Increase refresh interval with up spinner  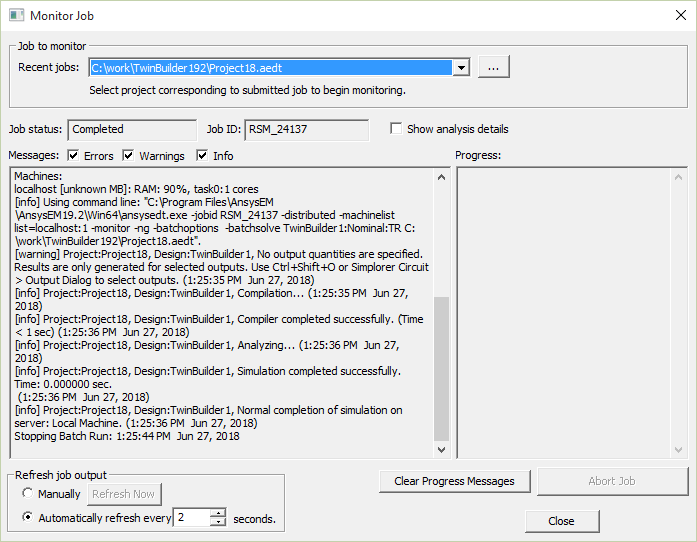(218, 513)
